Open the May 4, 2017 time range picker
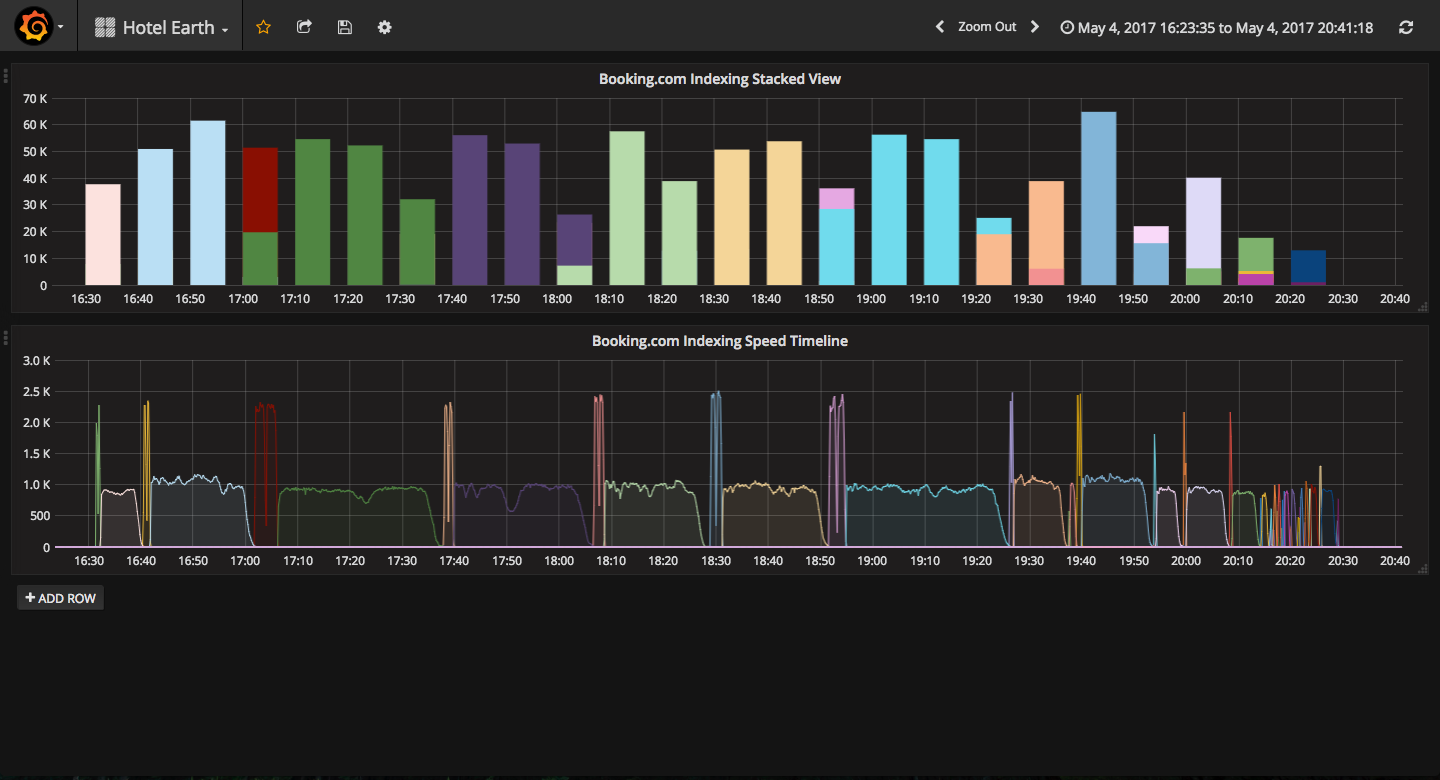The width and height of the screenshot is (1440, 780). point(1217,28)
